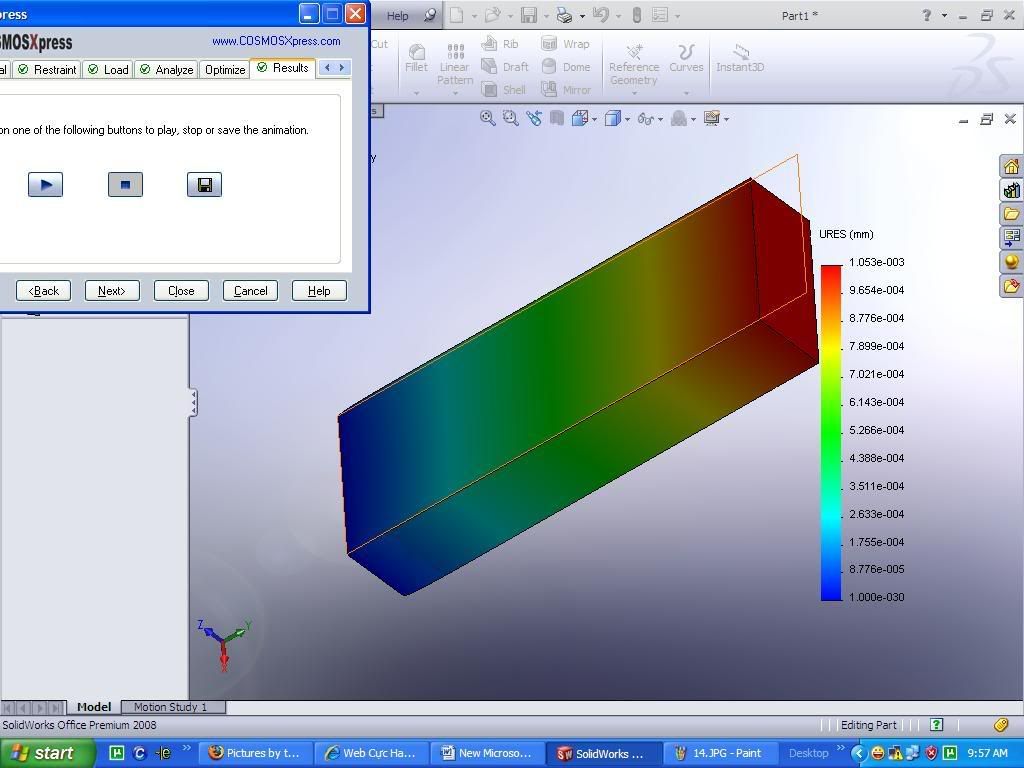The height and width of the screenshot is (768, 1024).
Task: Save the animation with the floppy disk button
Action: [x=204, y=185]
